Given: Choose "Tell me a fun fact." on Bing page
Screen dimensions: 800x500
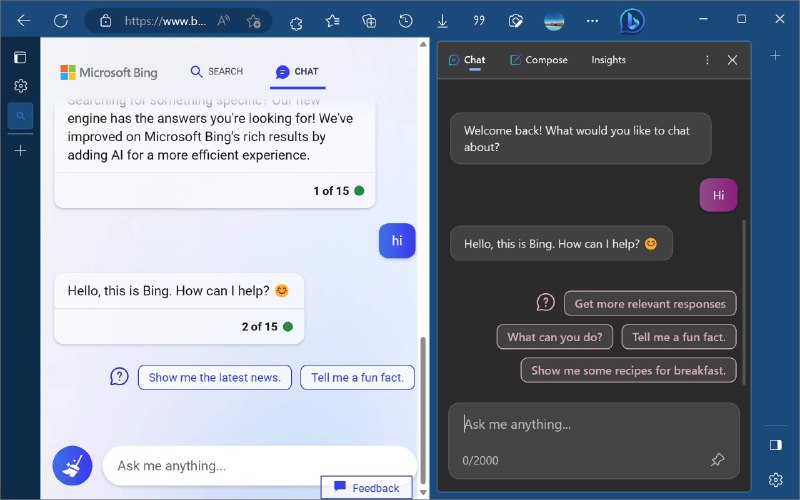Looking at the screenshot, I should [x=357, y=378].
